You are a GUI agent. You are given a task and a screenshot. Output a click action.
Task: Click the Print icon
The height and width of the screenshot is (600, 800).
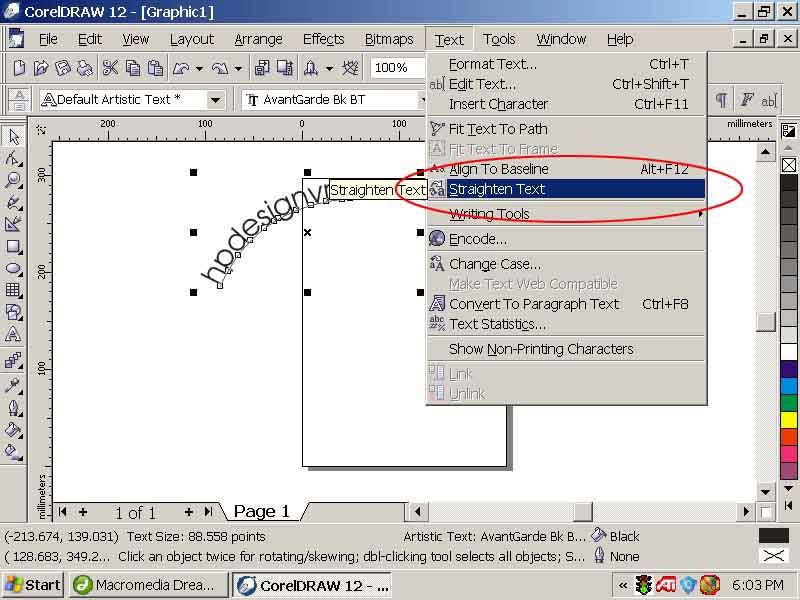pyautogui.click(x=85, y=68)
